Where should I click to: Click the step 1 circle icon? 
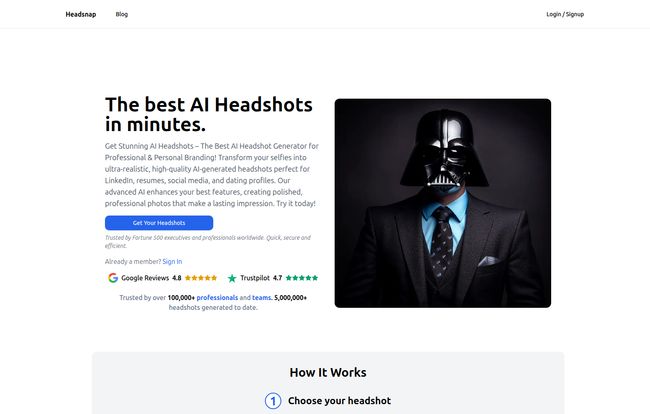[273, 401]
